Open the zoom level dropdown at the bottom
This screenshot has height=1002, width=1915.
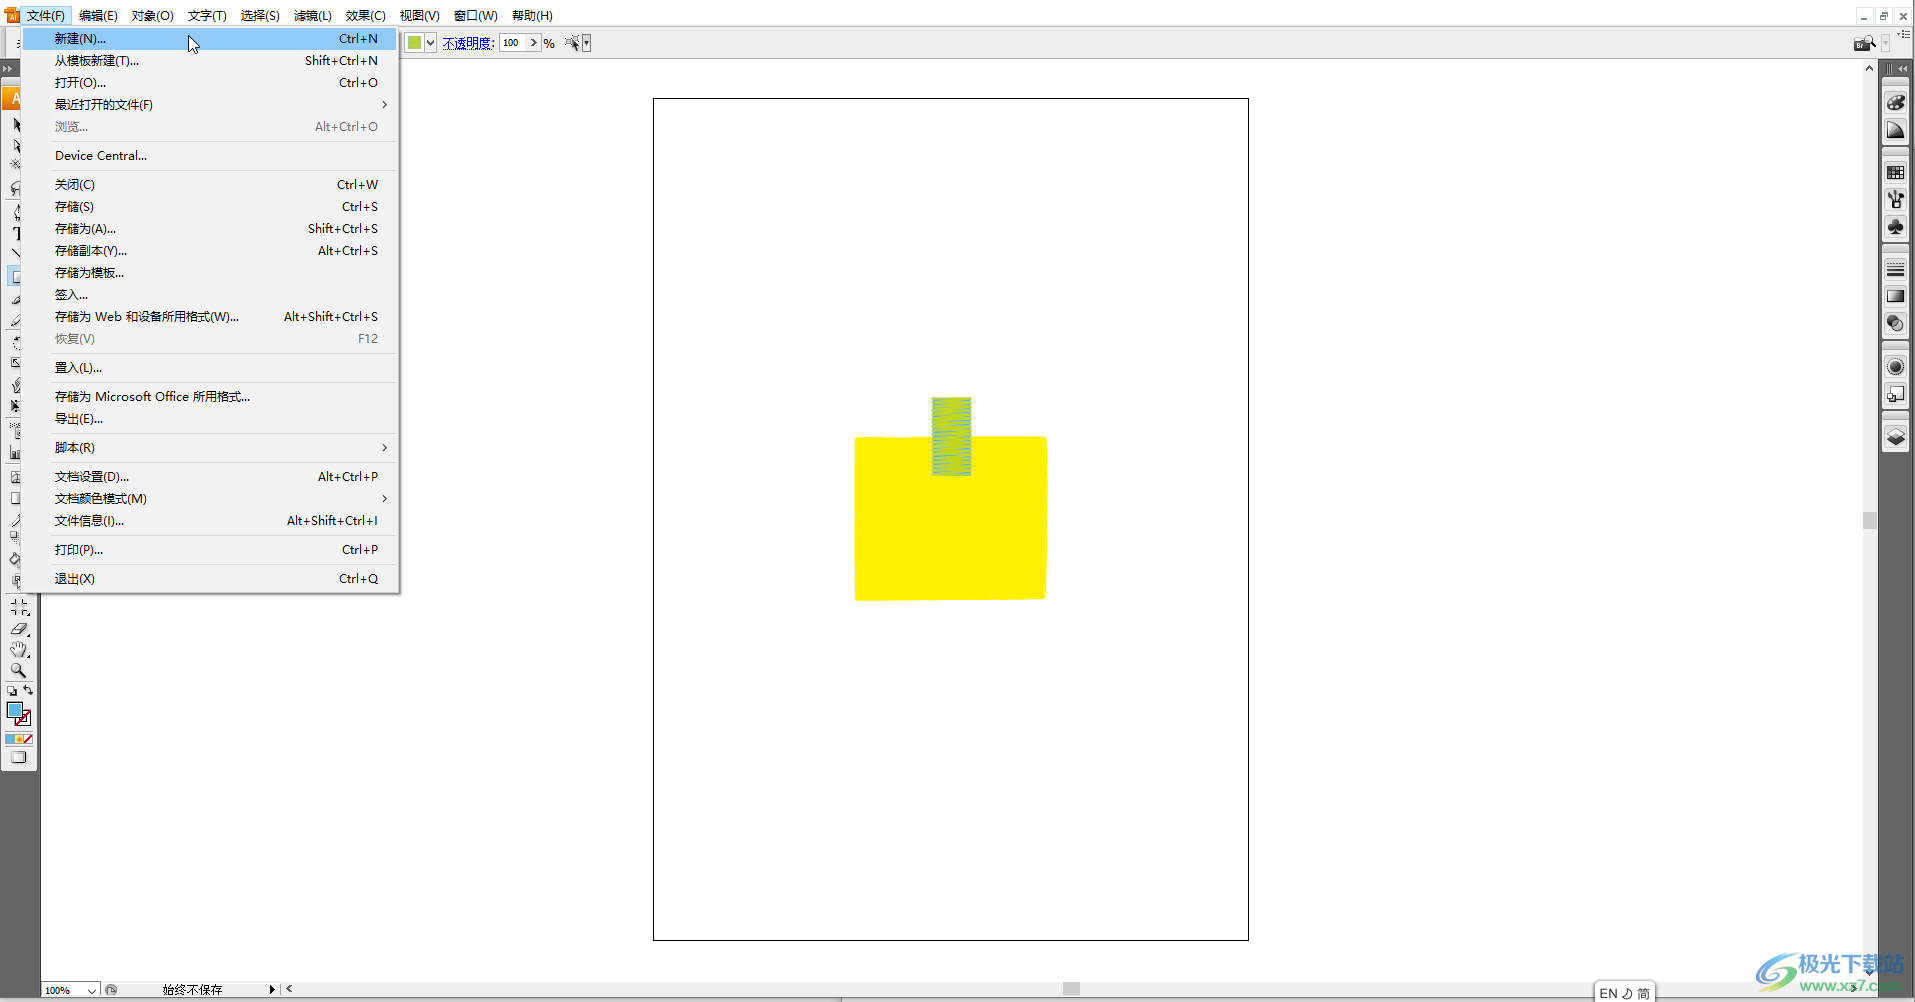(x=92, y=990)
